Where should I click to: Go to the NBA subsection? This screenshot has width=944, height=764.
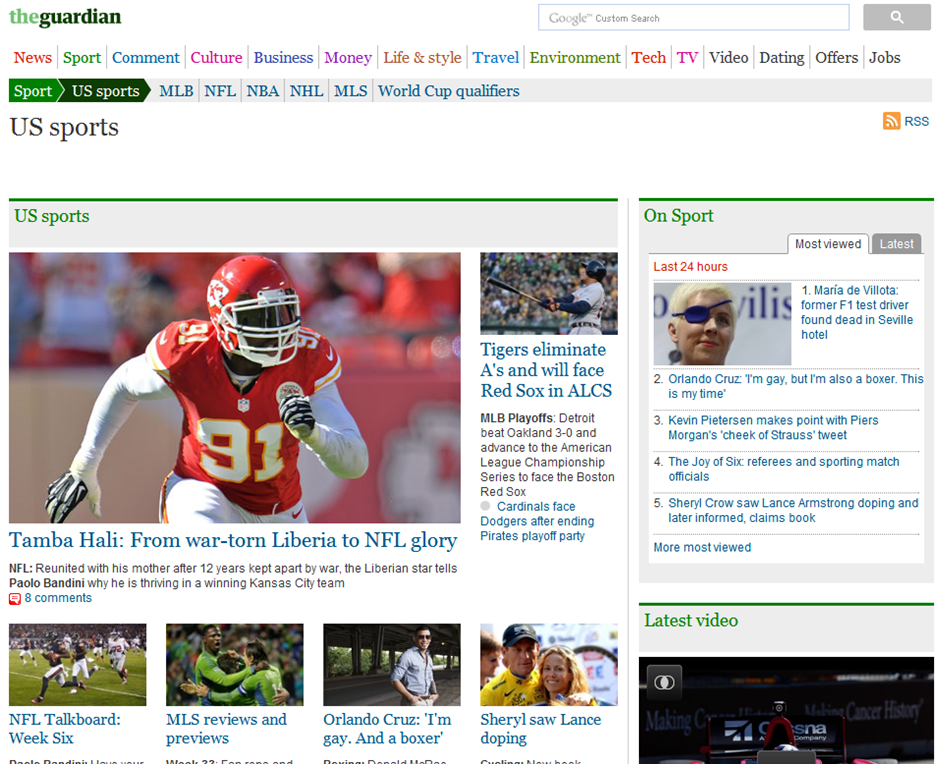pyautogui.click(x=262, y=91)
